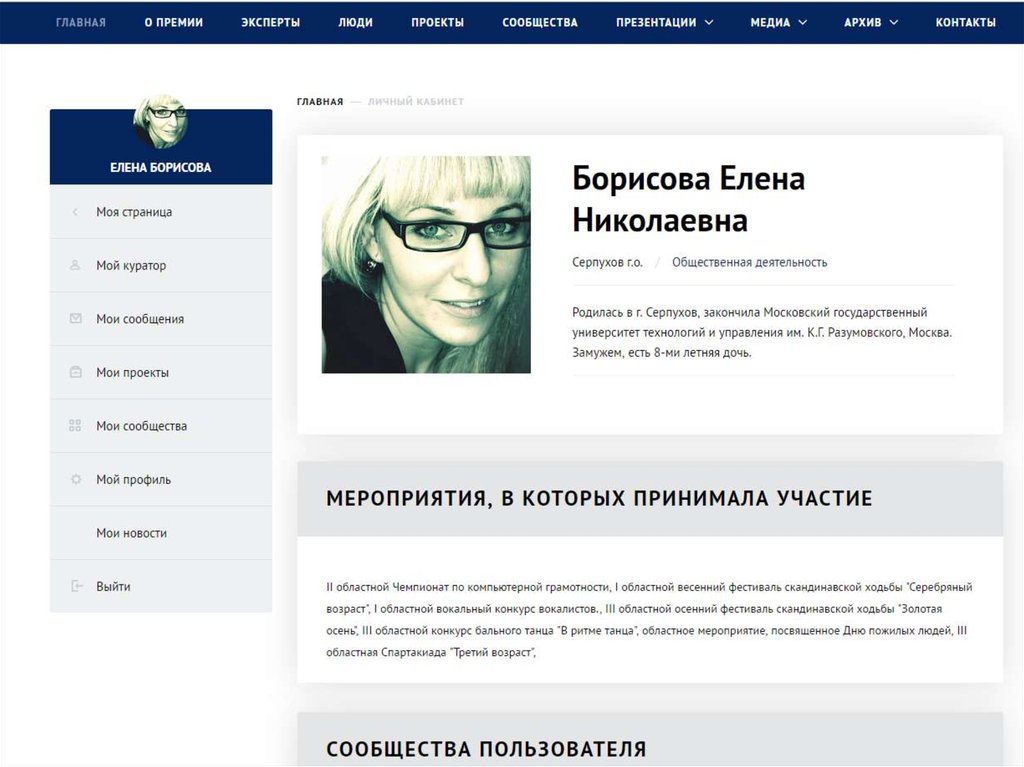Image resolution: width=1024 pixels, height=767 pixels.
Task: Click the back arrow icon beside Моя страница
Action: point(75,212)
